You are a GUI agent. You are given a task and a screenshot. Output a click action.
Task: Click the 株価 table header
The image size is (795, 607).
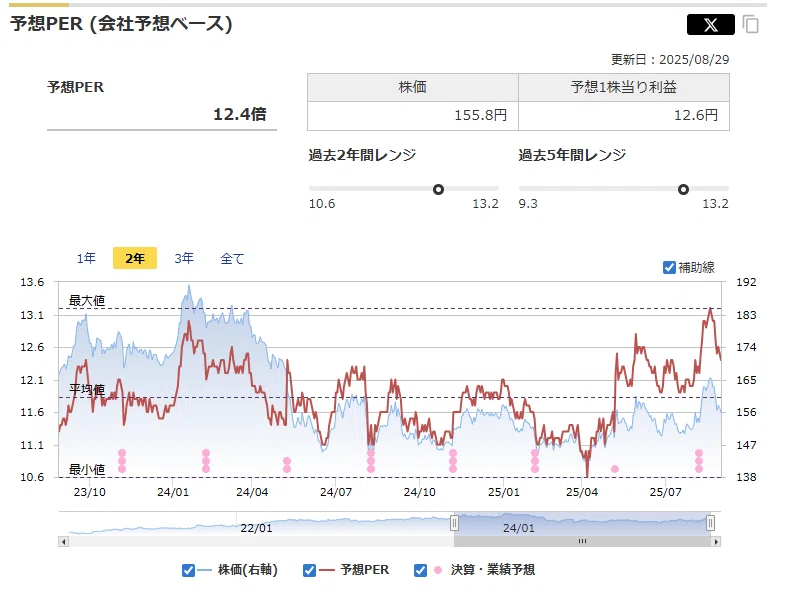pos(413,87)
